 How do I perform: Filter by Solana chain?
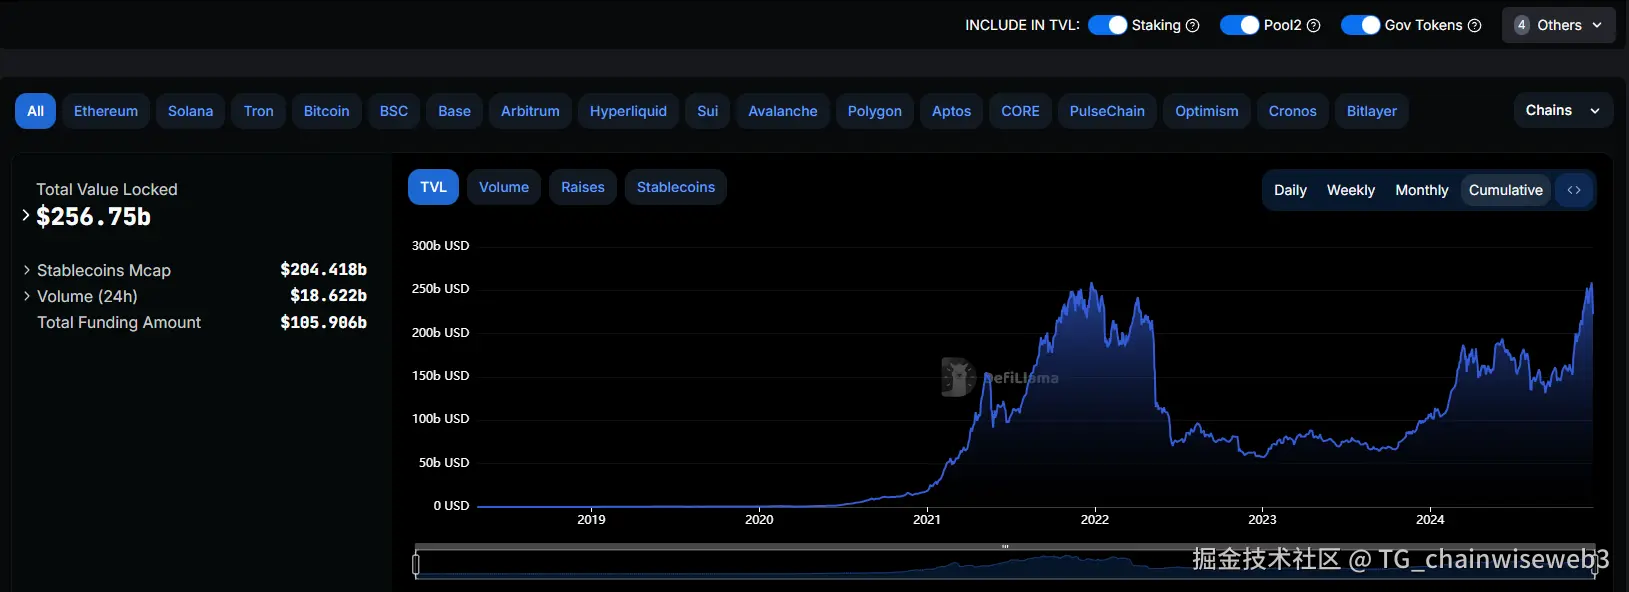(x=190, y=111)
